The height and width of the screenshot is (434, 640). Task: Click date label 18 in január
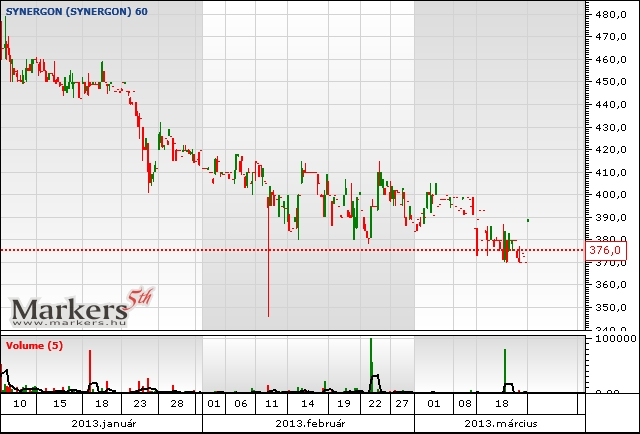(x=102, y=404)
